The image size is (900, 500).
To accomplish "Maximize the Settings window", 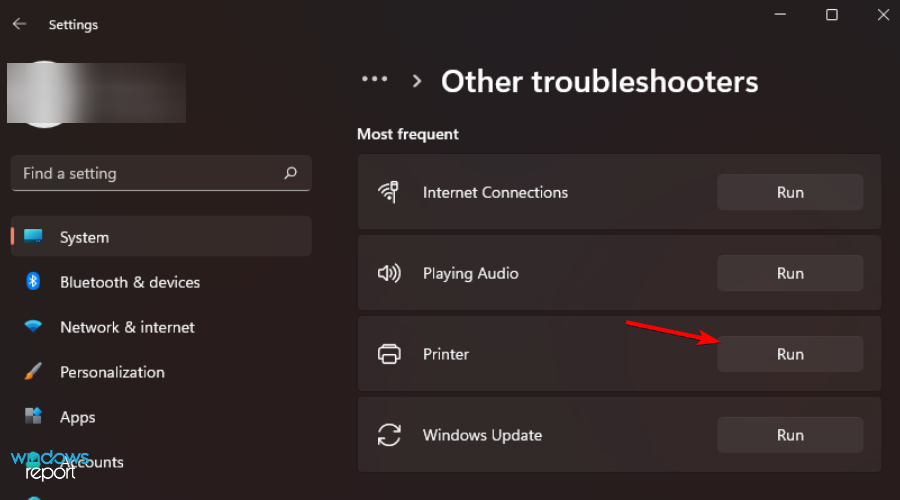I will tap(831, 15).
